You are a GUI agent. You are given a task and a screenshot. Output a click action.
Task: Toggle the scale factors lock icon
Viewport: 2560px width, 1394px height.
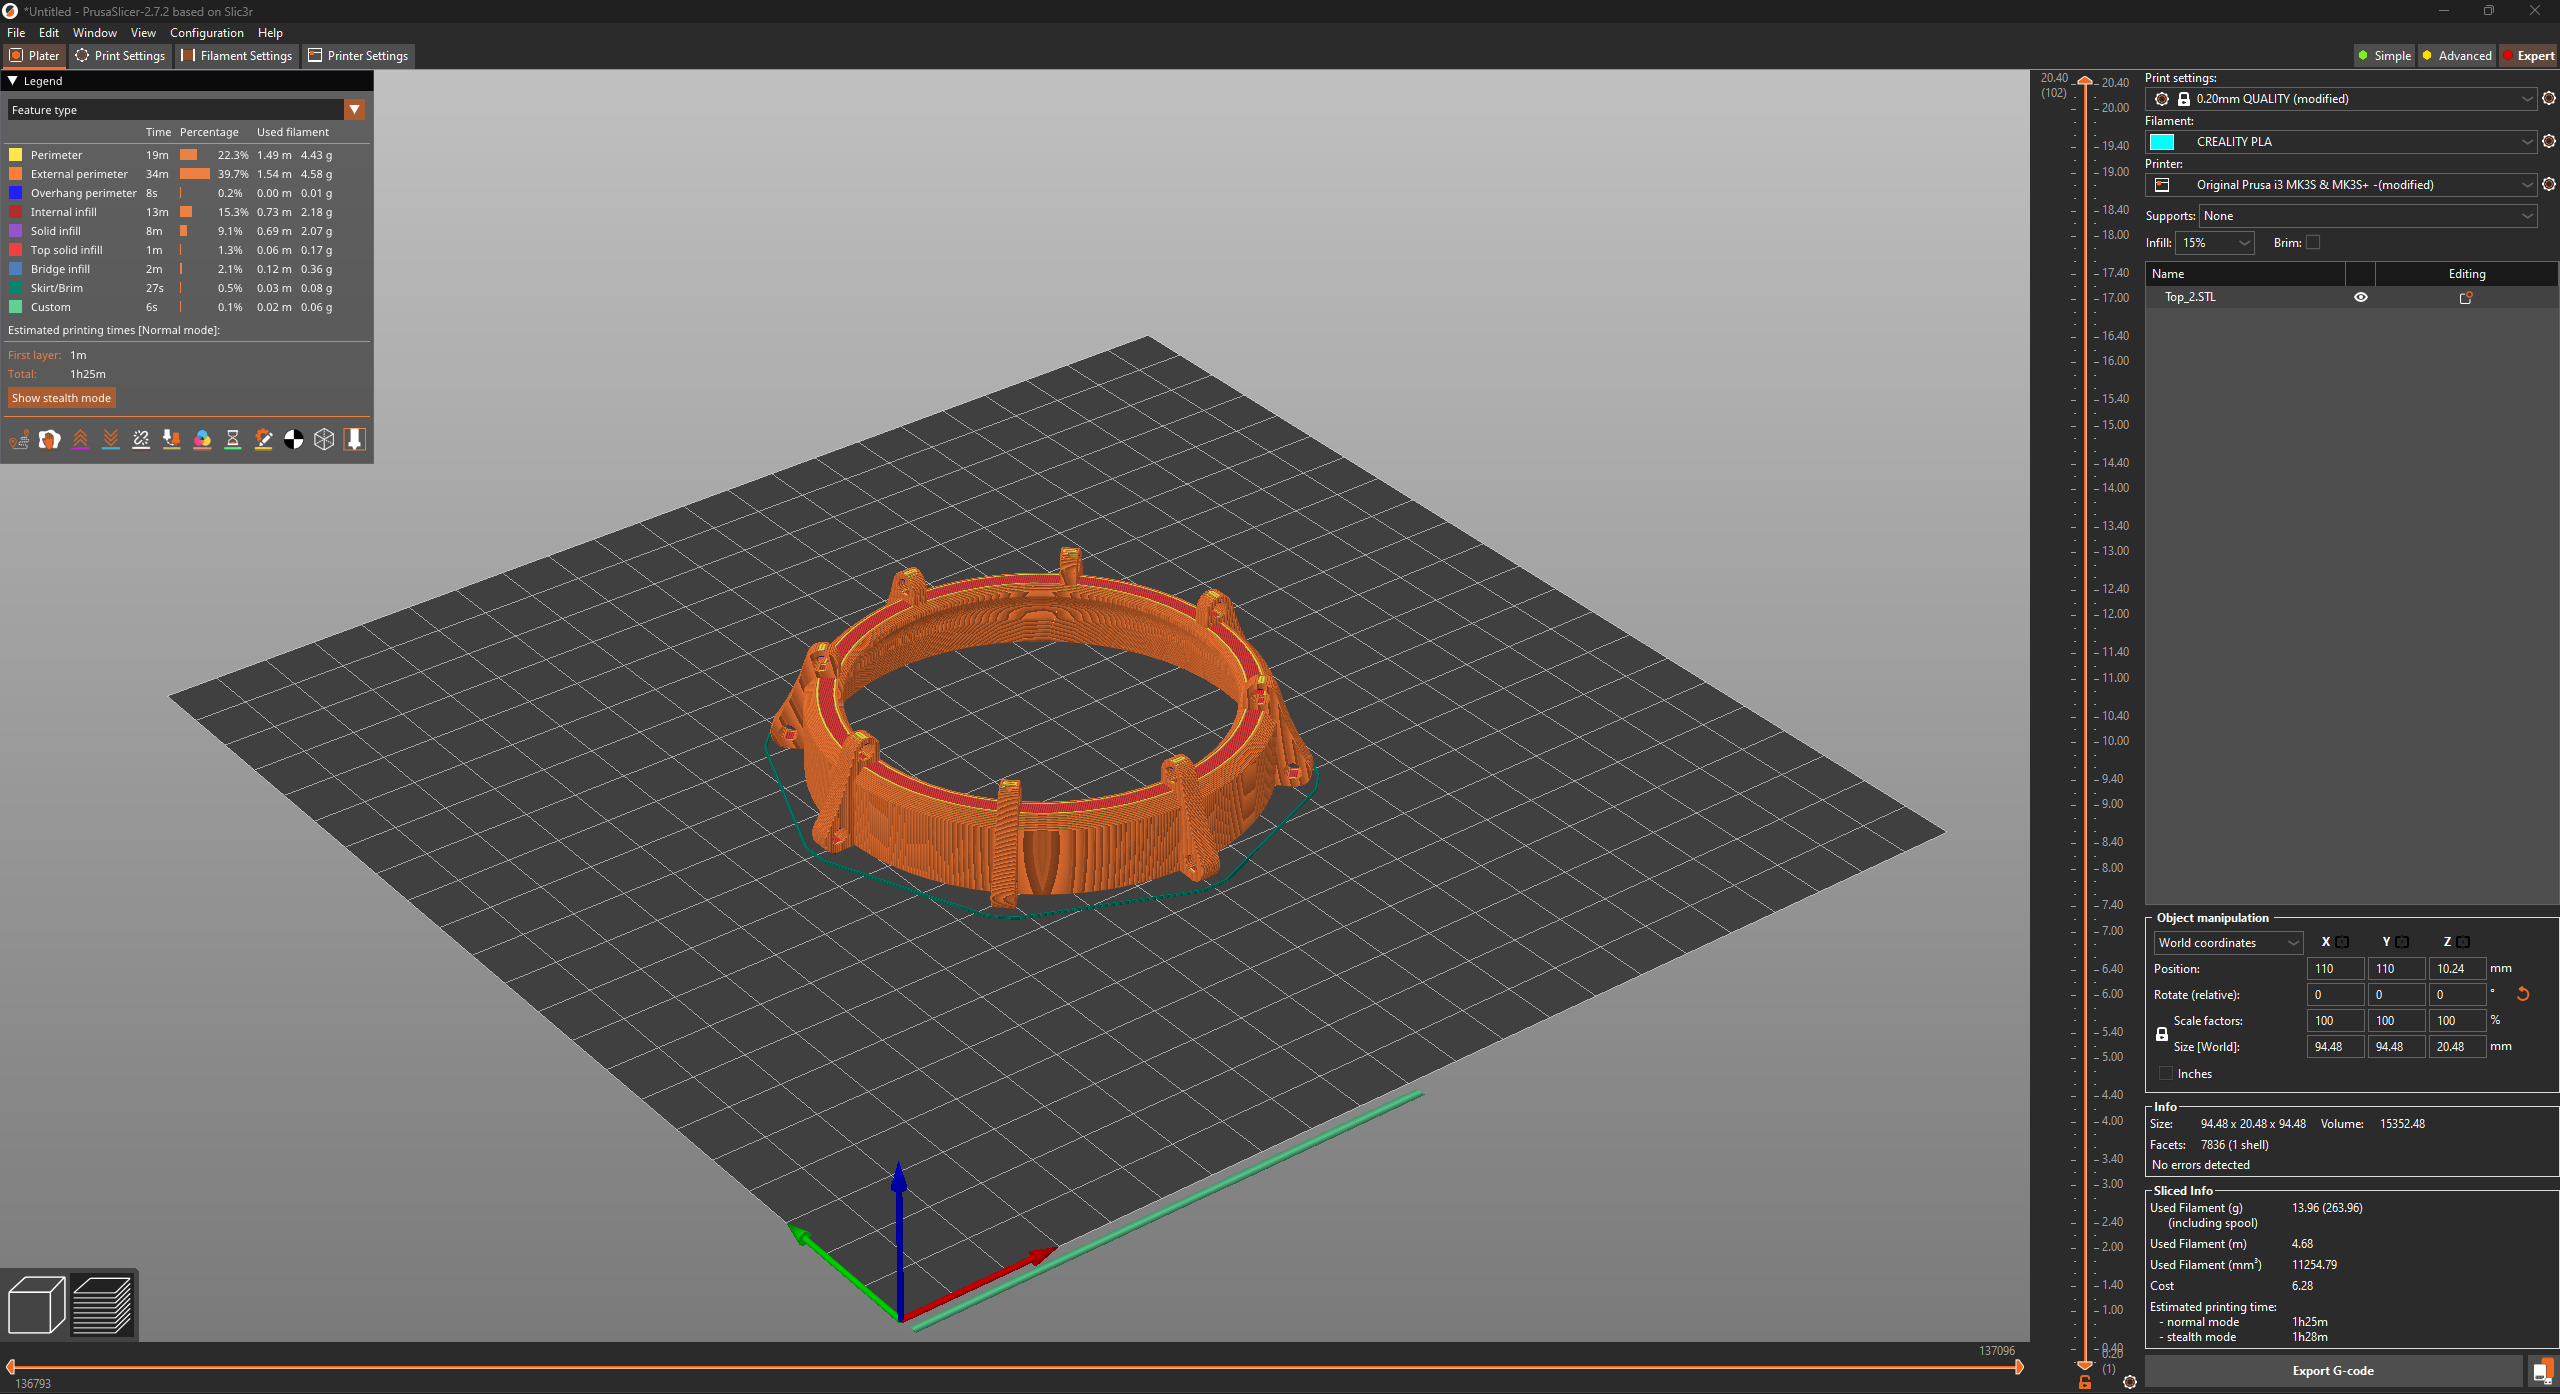click(x=2162, y=1034)
